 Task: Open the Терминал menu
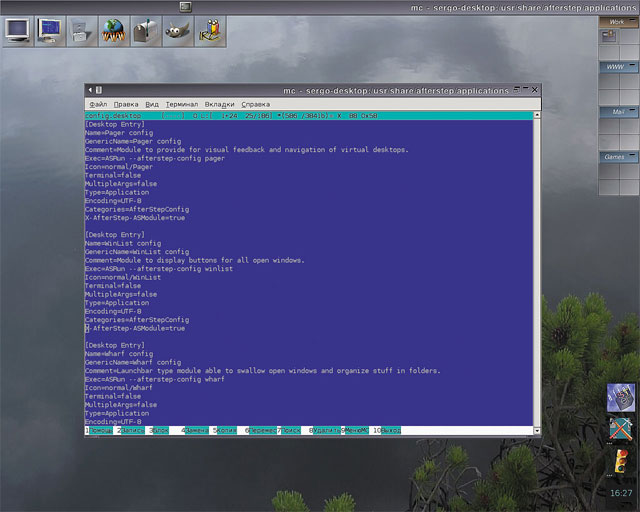pos(182,104)
